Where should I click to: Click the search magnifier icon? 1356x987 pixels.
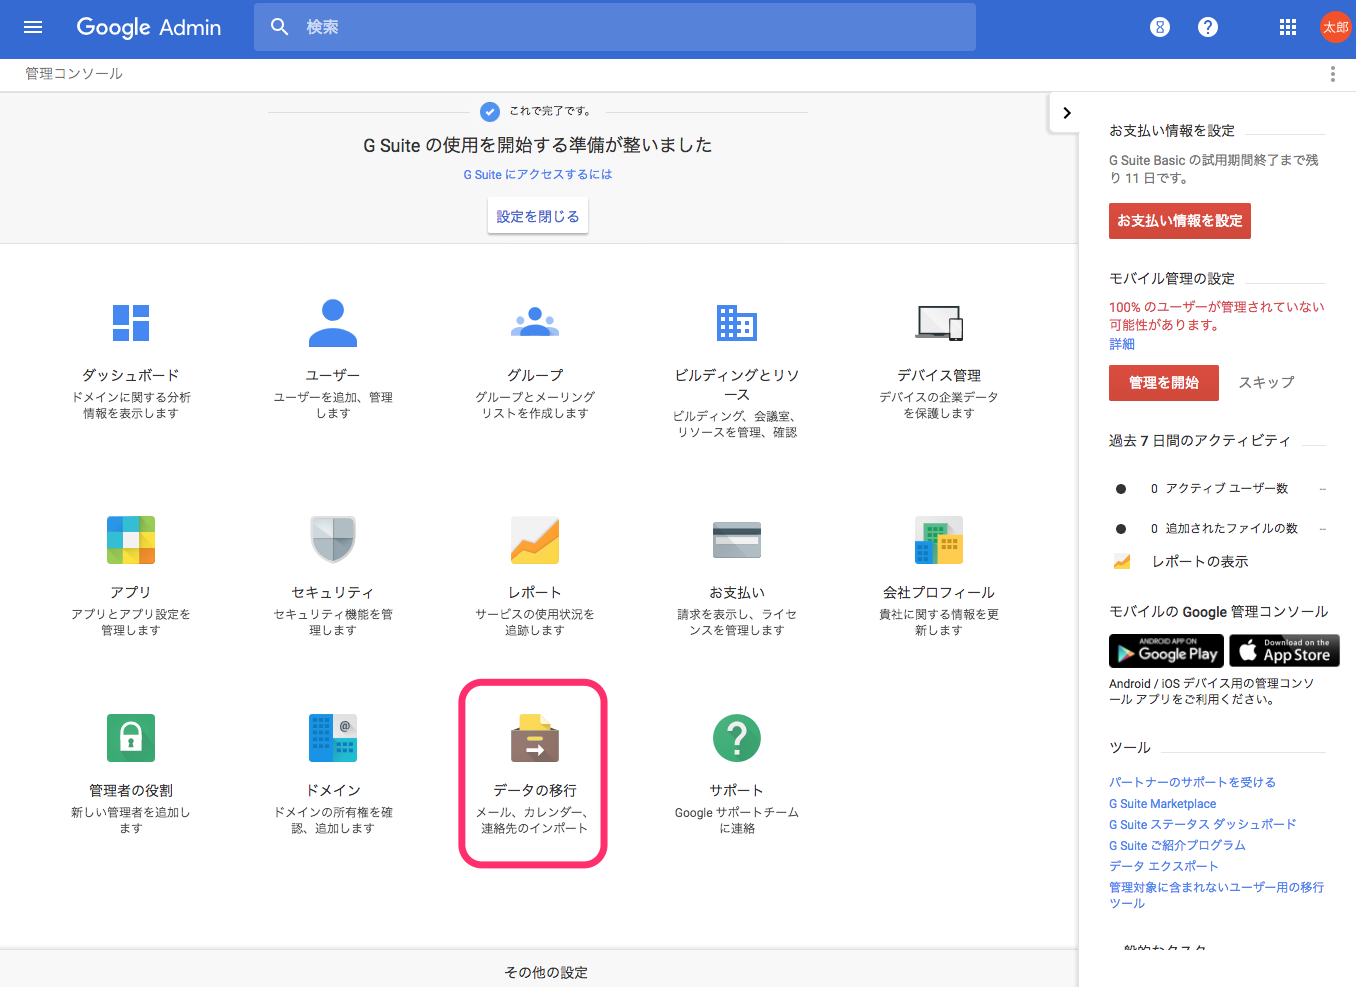click(280, 27)
